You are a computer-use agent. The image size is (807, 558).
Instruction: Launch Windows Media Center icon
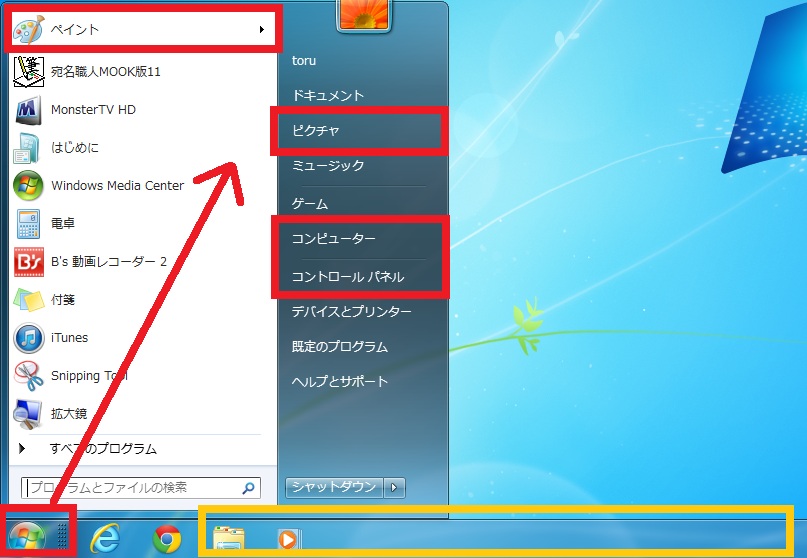pyautogui.click(x=28, y=186)
